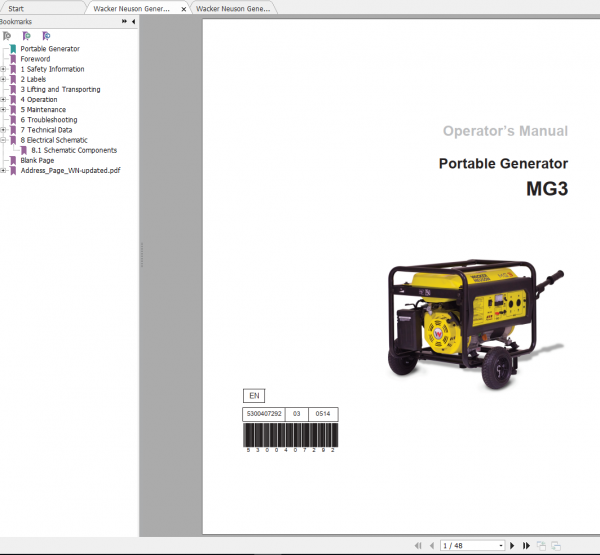Click the blue bookmark tool icon
This screenshot has height=555, width=600.
pos(46,36)
